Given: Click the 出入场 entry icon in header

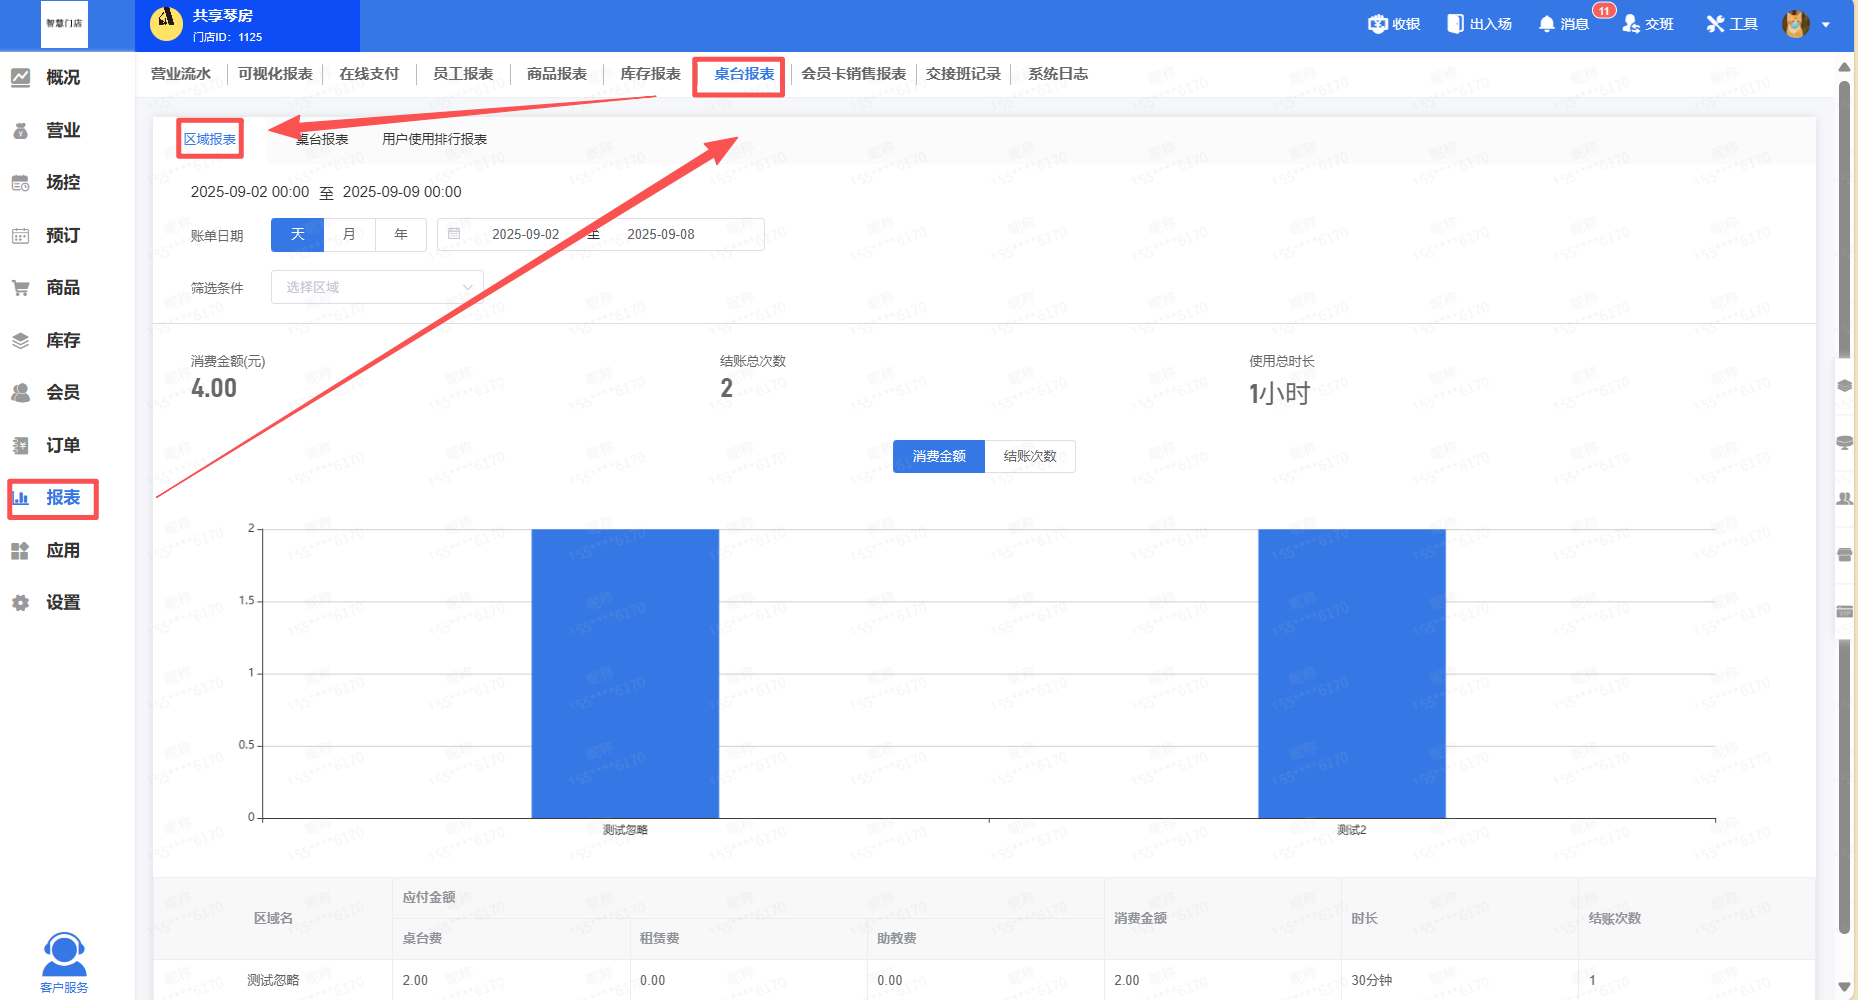Looking at the screenshot, I should (1455, 24).
